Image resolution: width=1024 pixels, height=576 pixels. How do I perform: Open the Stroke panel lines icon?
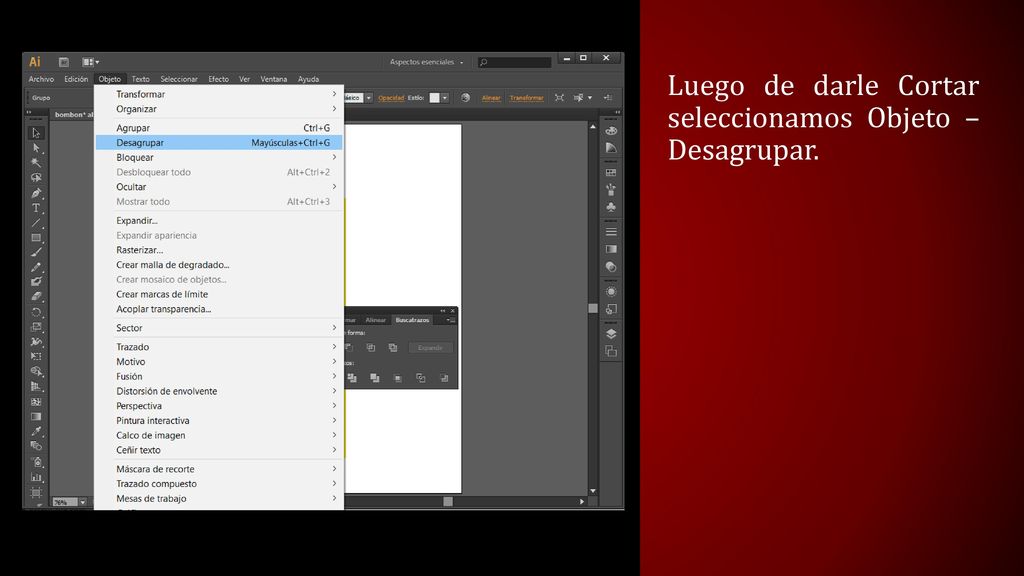(611, 232)
